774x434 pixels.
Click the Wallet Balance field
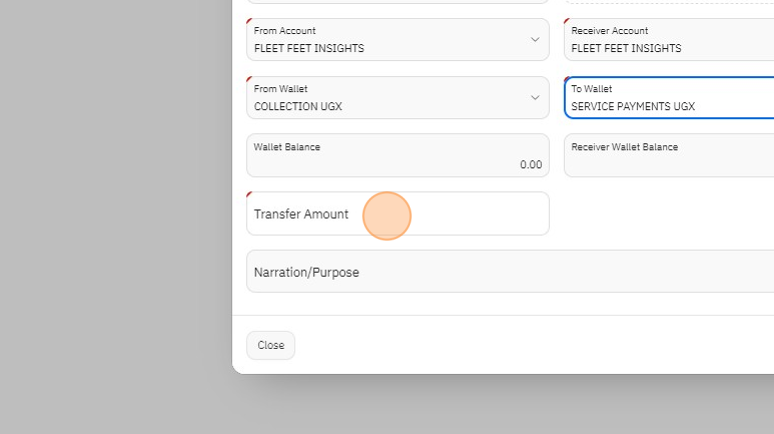pyautogui.click(x=397, y=156)
